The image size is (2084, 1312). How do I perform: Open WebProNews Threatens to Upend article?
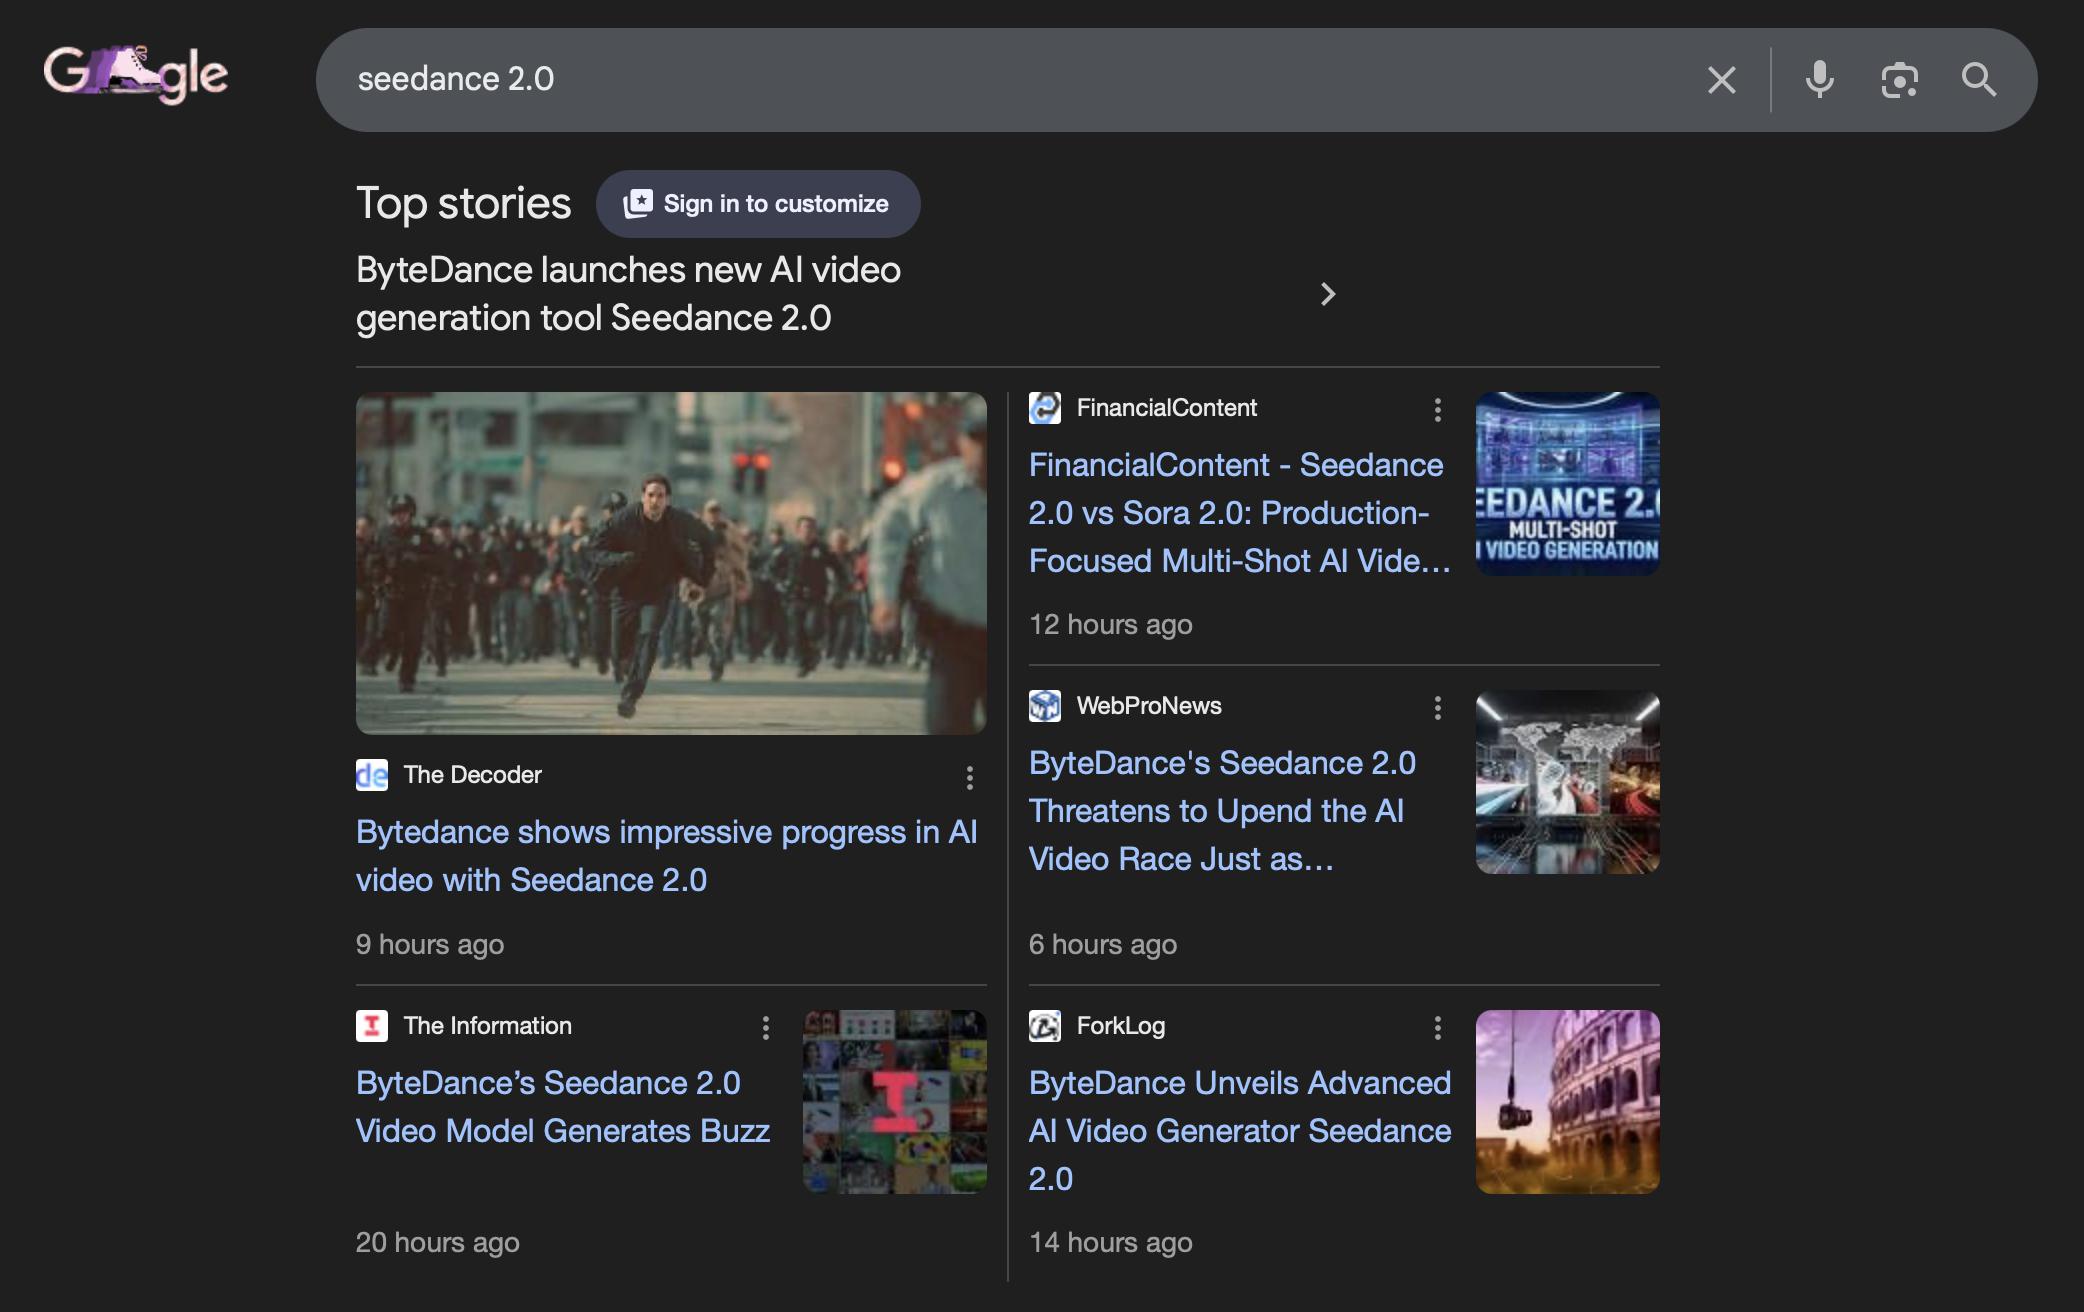pyautogui.click(x=1222, y=811)
